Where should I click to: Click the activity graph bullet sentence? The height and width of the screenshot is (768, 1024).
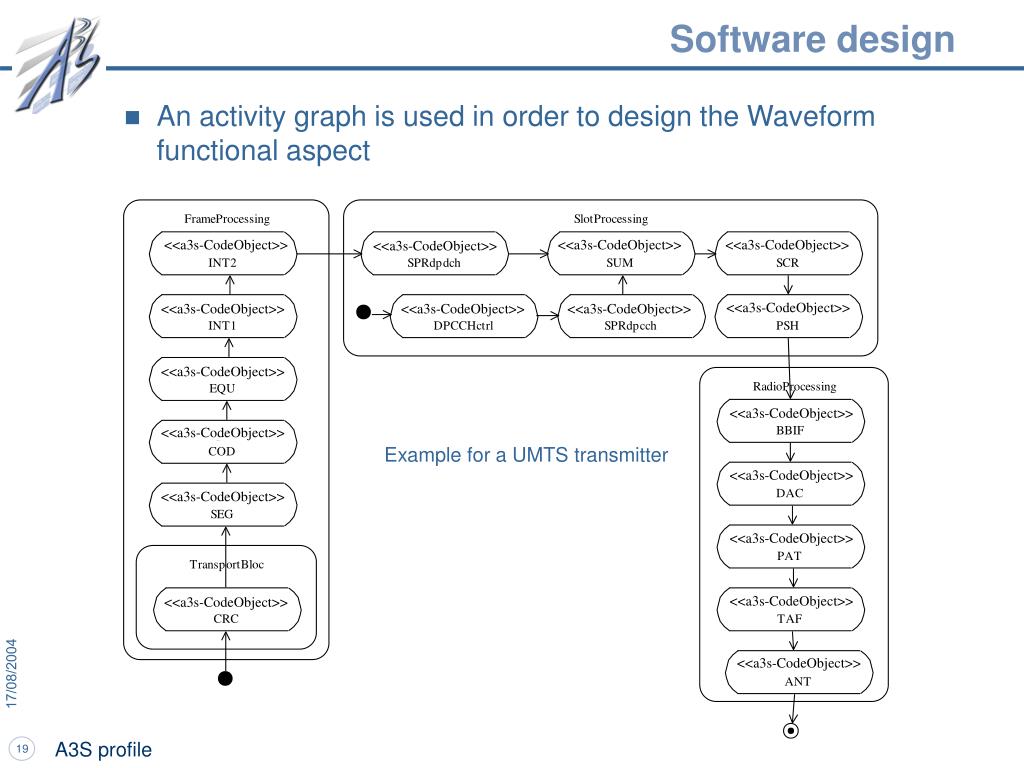pyautogui.click(x=515, y=133)
